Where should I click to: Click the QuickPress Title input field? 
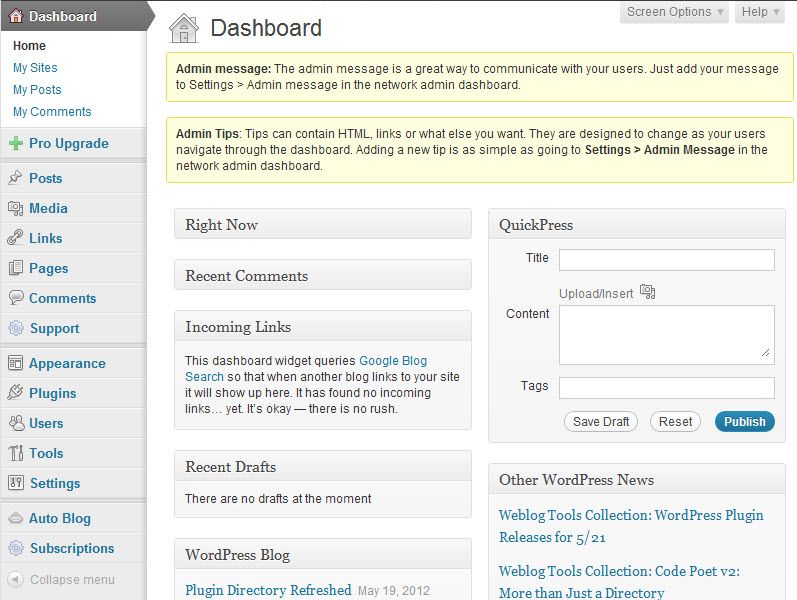pos(667,260)
